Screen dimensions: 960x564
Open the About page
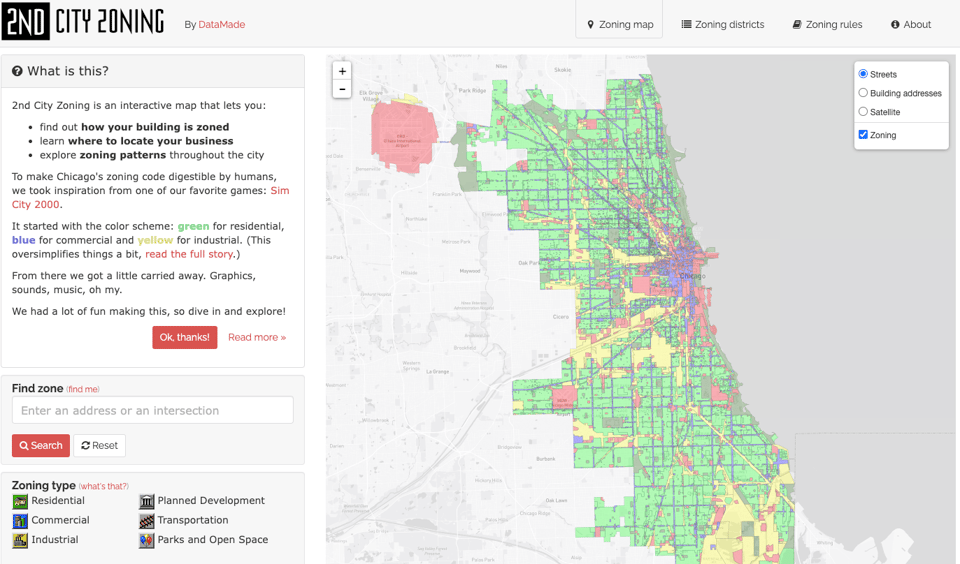click(911, 24)
